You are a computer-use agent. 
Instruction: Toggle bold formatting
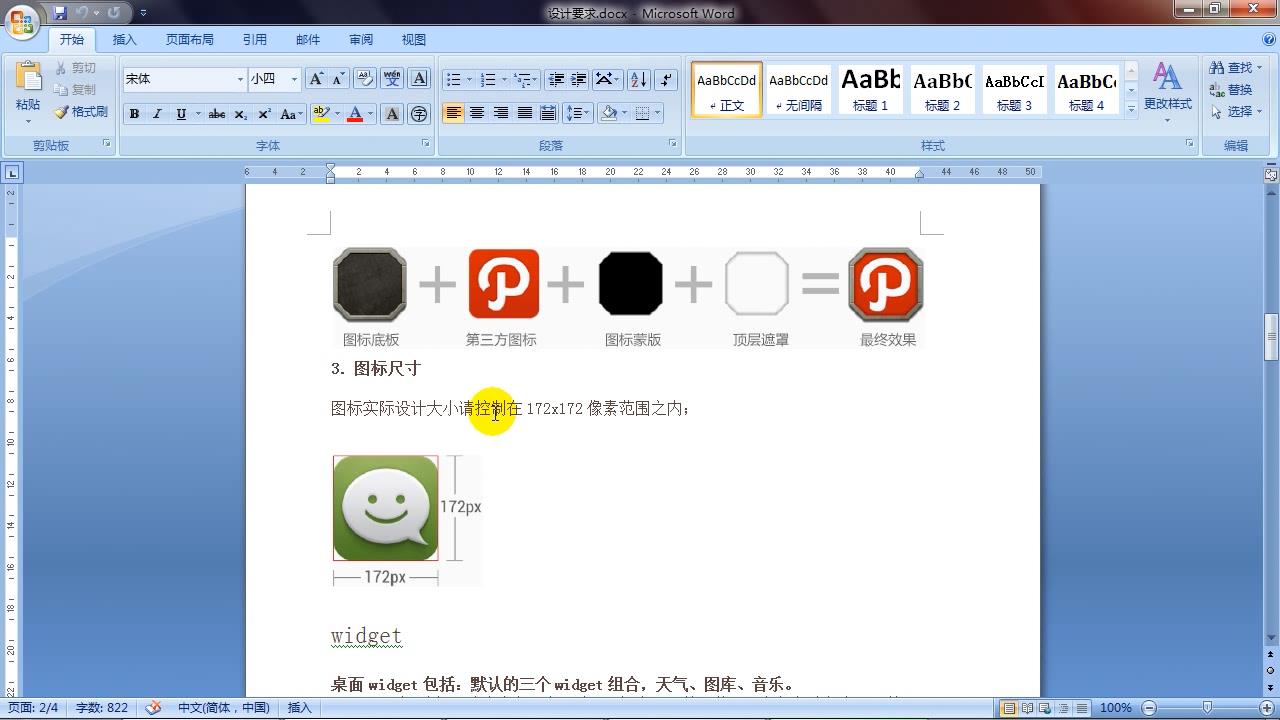click(x=134, y=114)
